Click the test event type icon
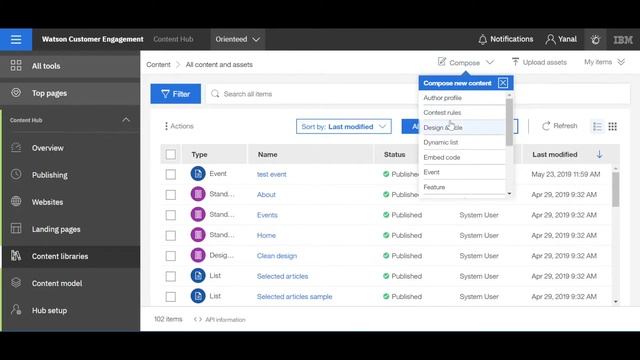Screen dimensions: 640x360 pyautogui.click(x=198, y=173)
